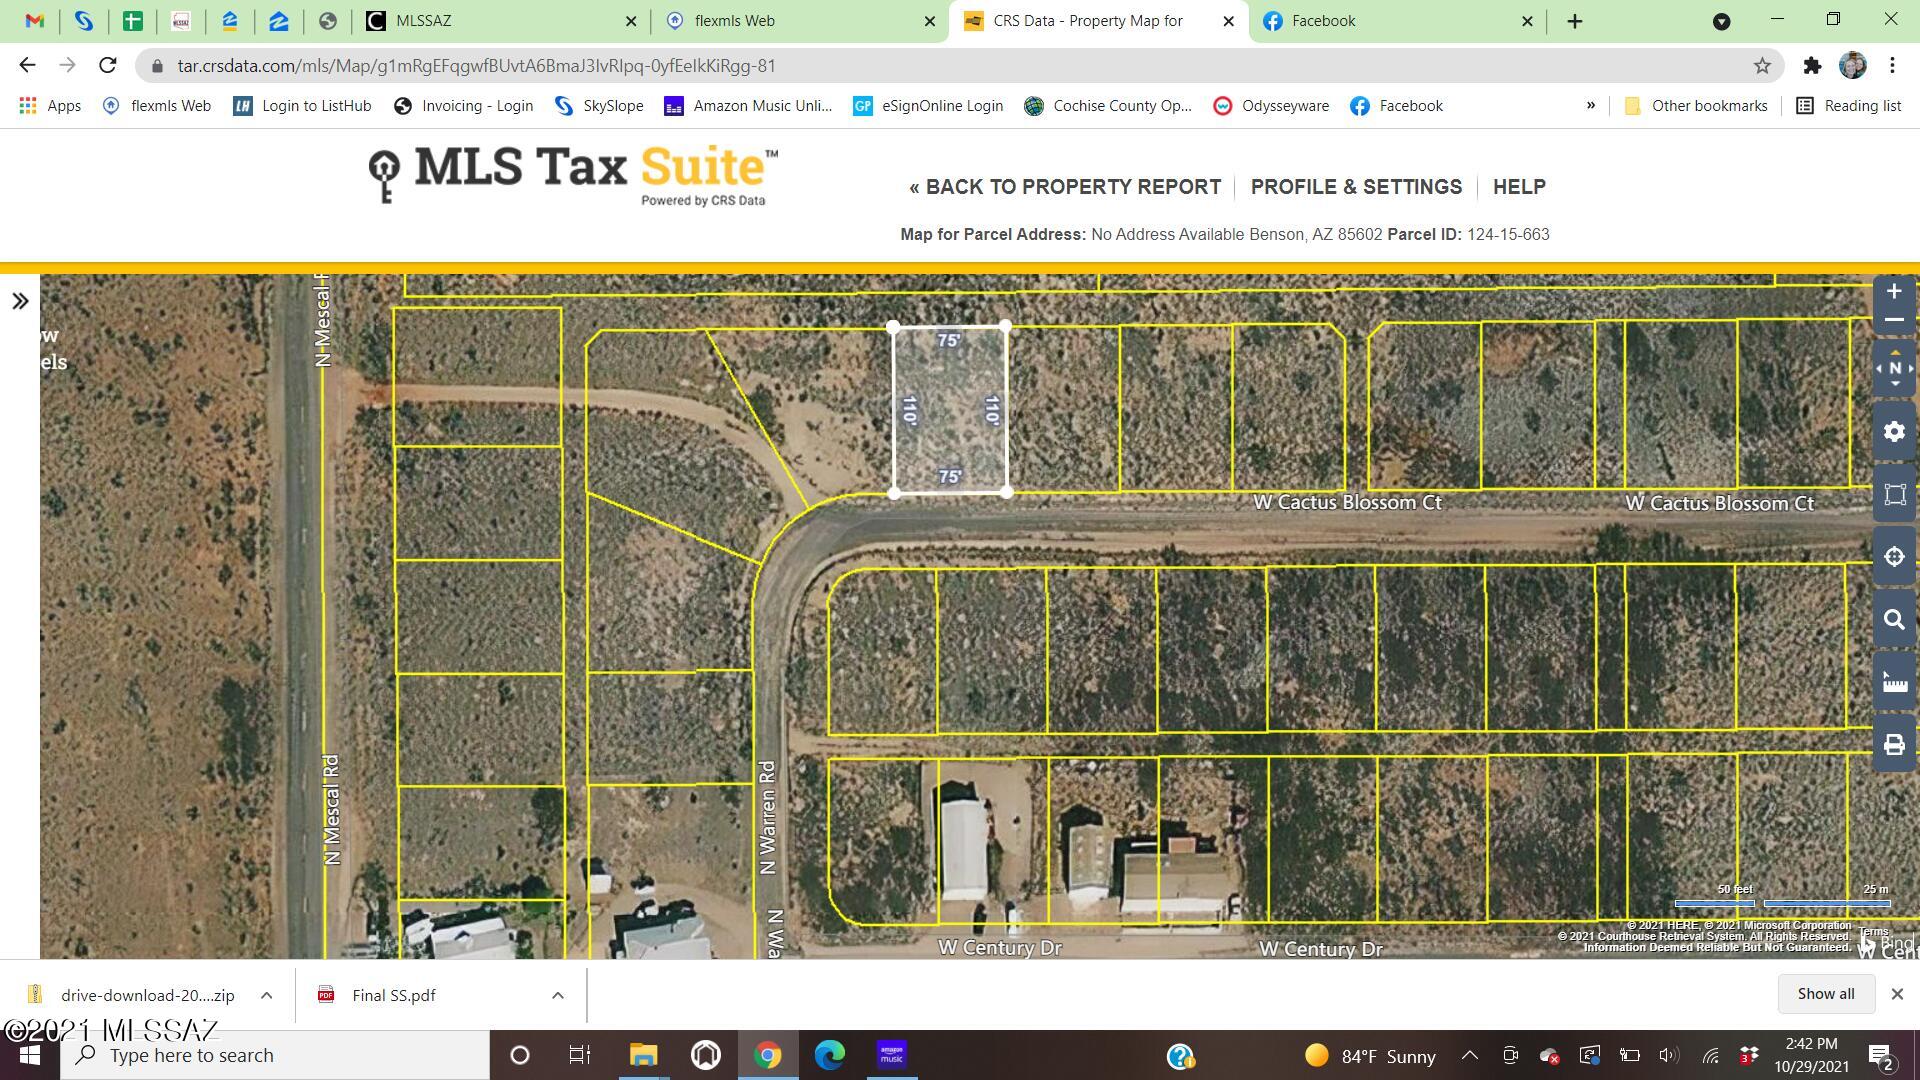
Task: Reload the current page
Action: tap(107, 65)
